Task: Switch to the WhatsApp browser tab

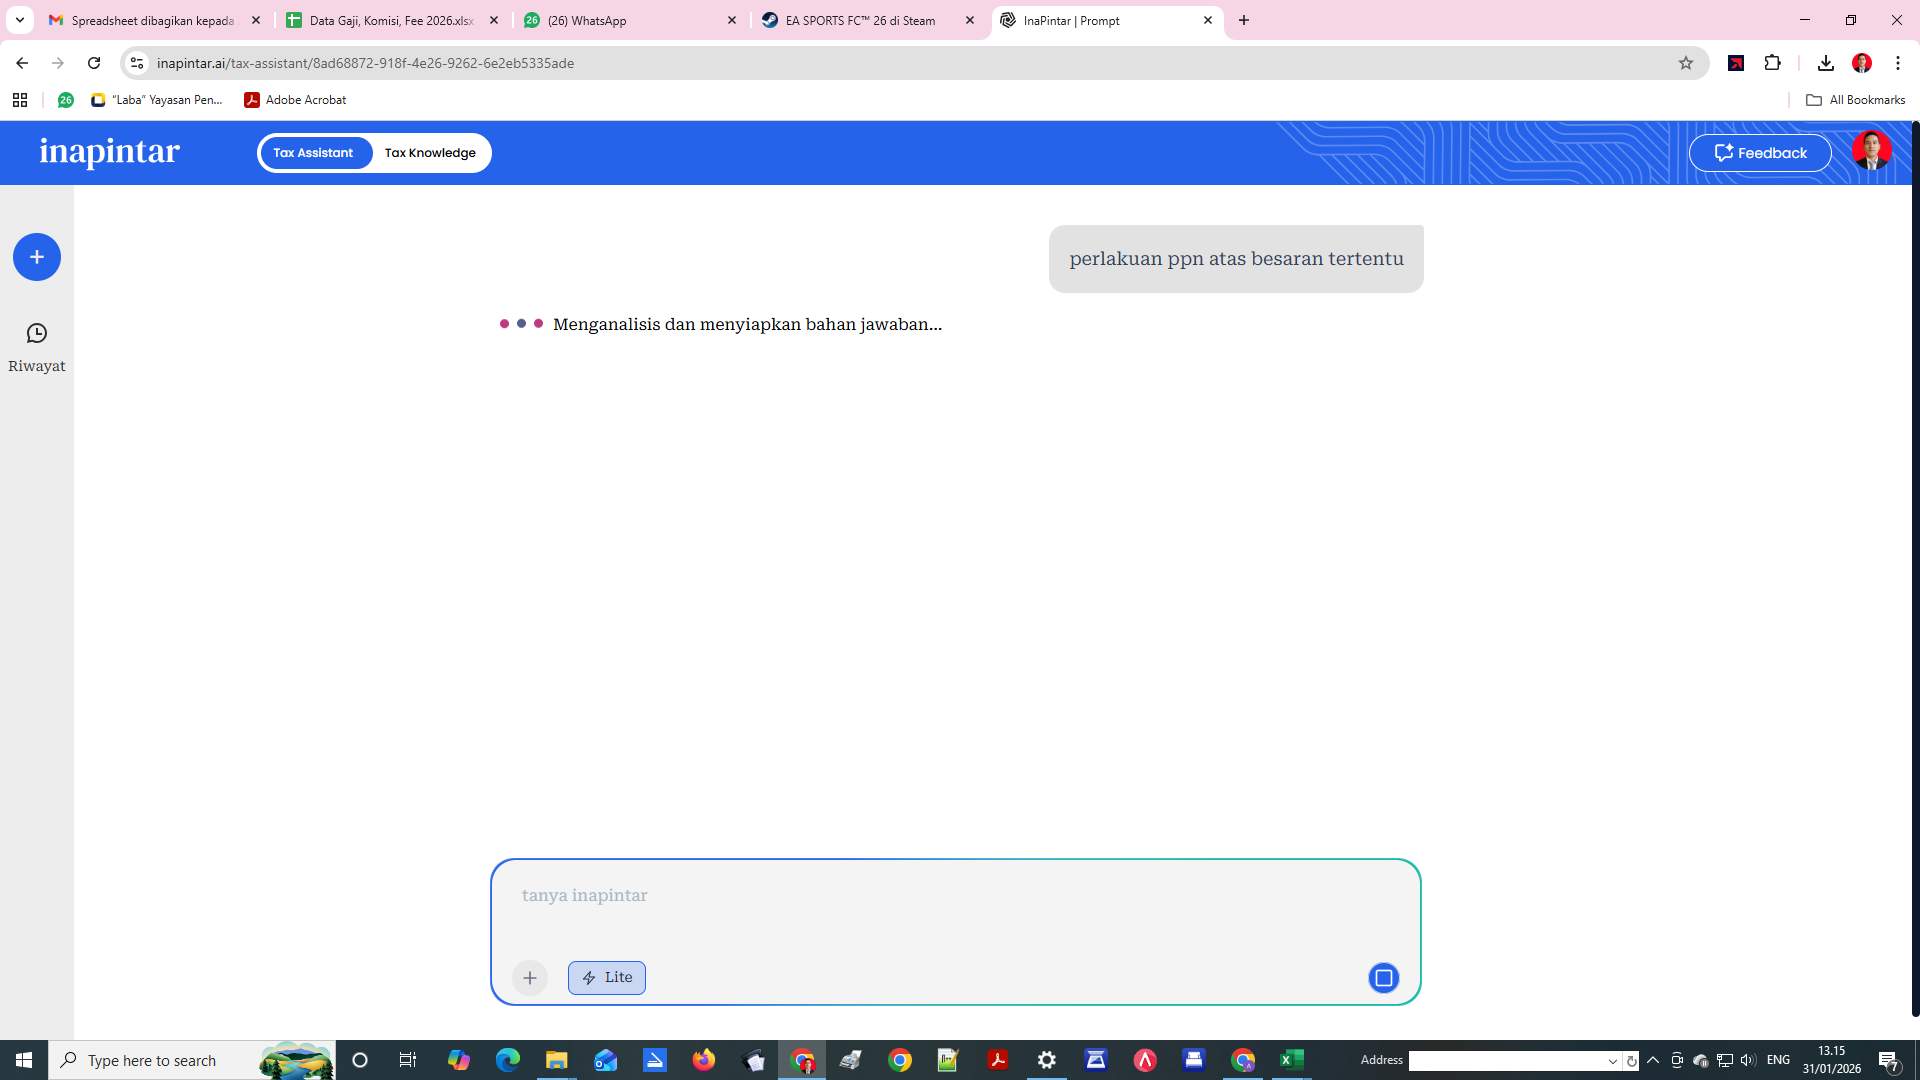Action: pos(586,20)
